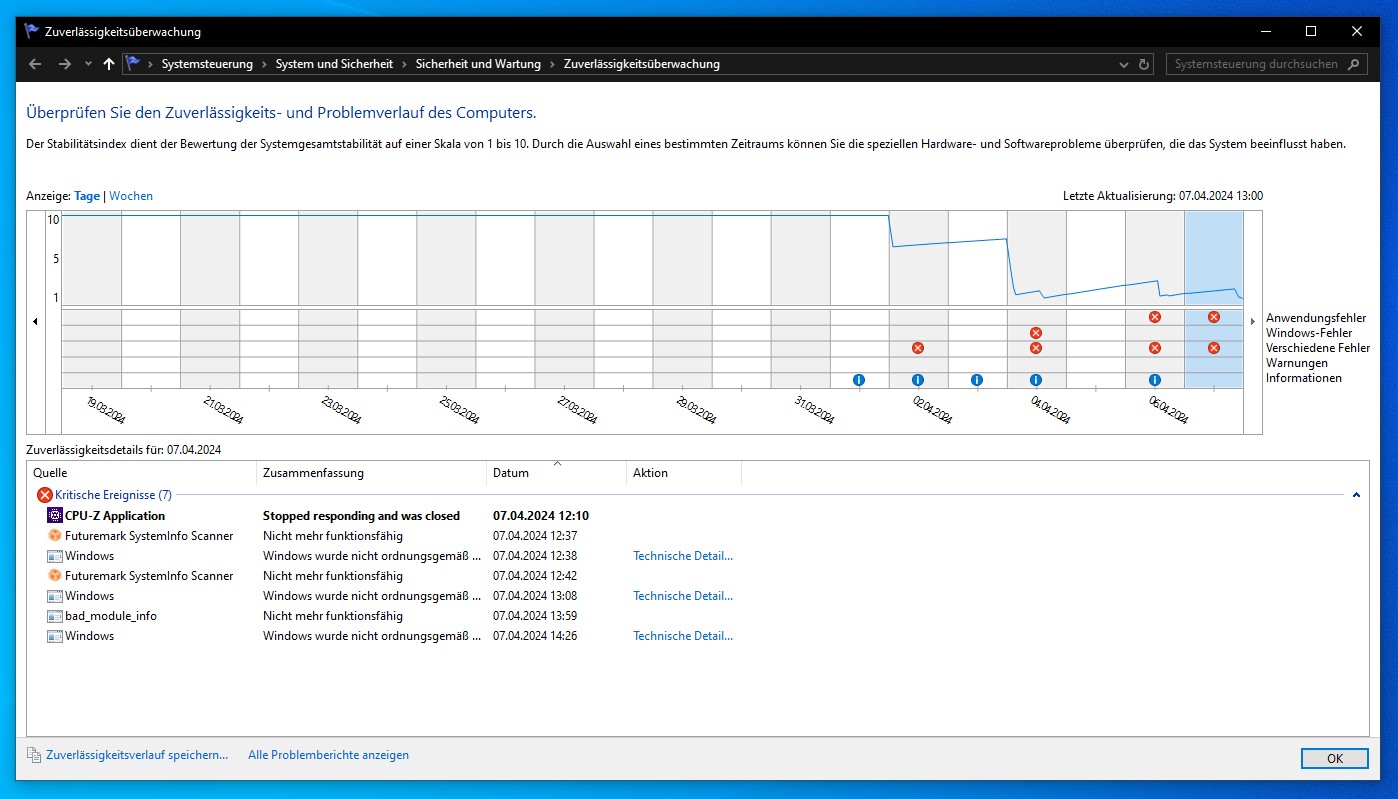
Task: Expand the chevron after Sicherheit und Wartung
Action: click(552, 64)
